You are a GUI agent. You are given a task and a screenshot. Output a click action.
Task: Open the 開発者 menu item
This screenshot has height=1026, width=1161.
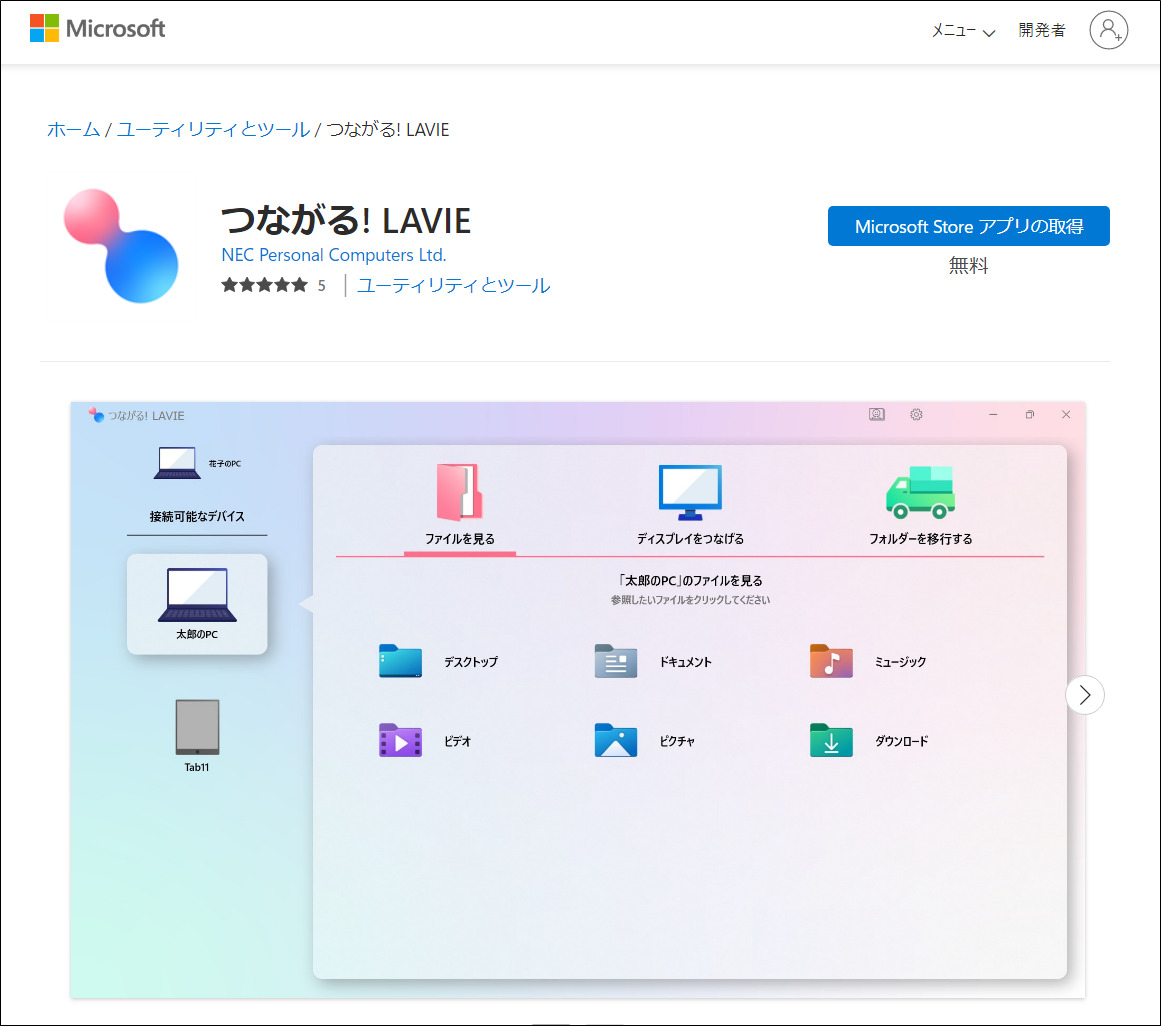(1042, 31)
